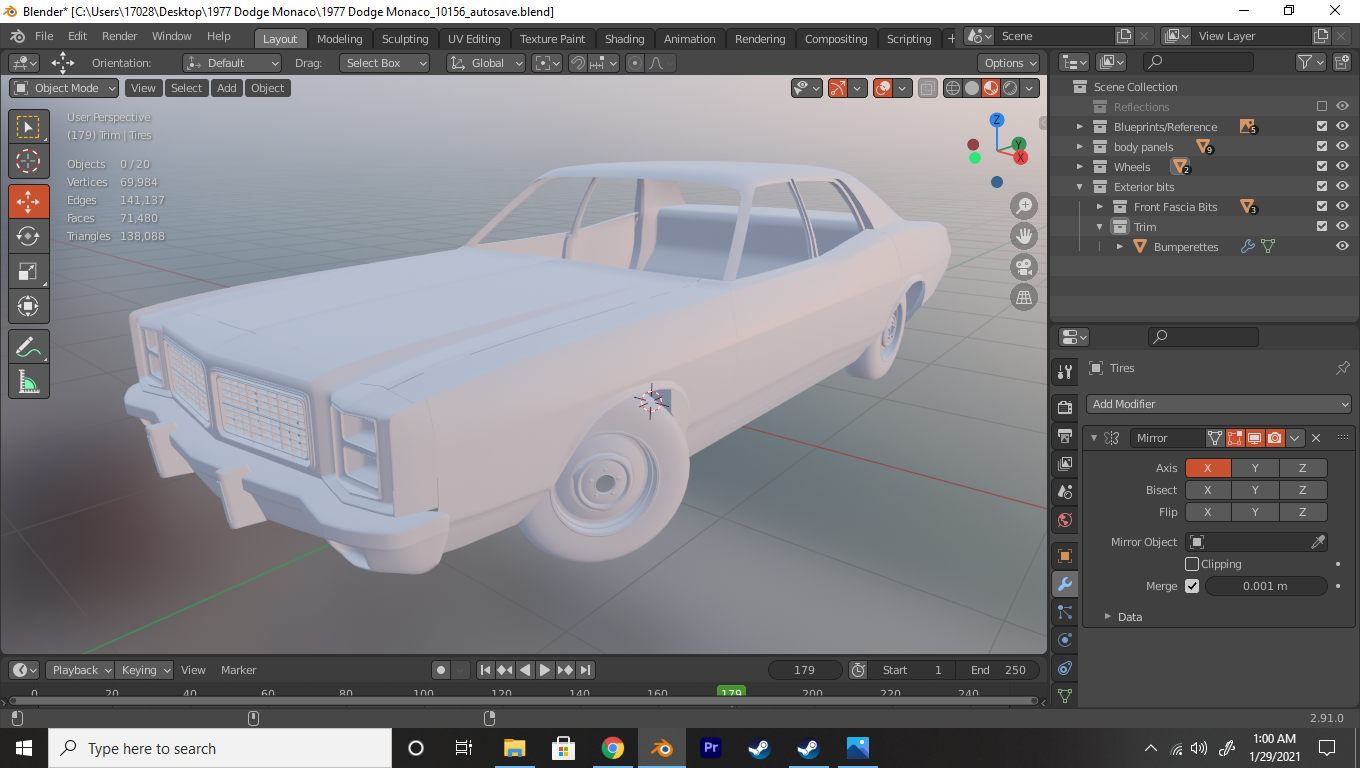The height and width of the screenshot is (768, 1360).
Task: Toggle Mirror modifier viewport display button
Action: coord(1255,438)
